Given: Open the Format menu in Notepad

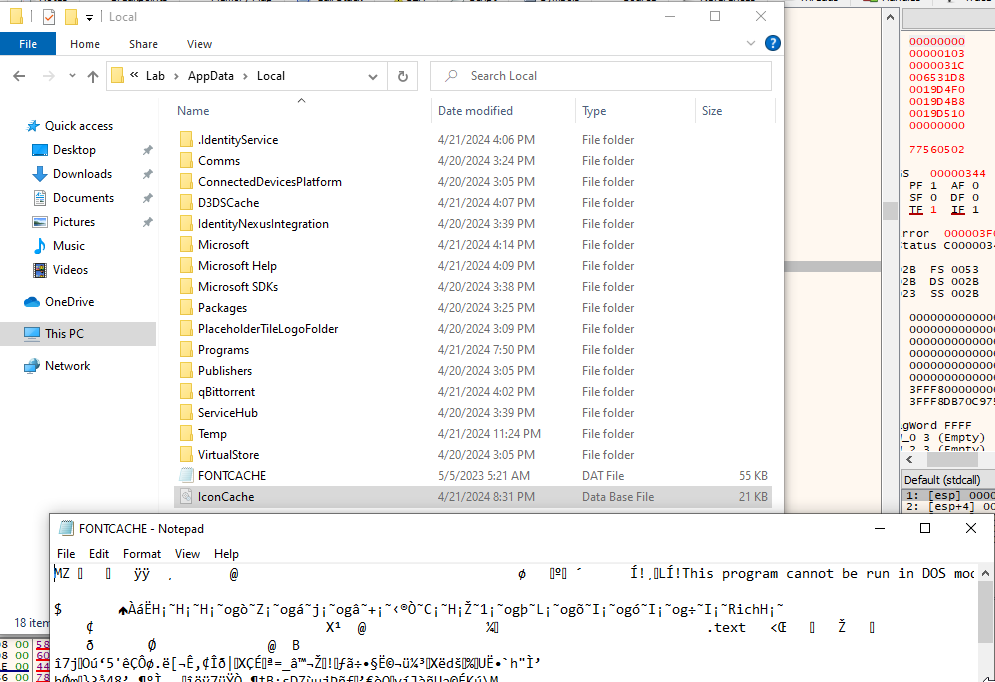Looking at the screenshot, I should 142,553.
